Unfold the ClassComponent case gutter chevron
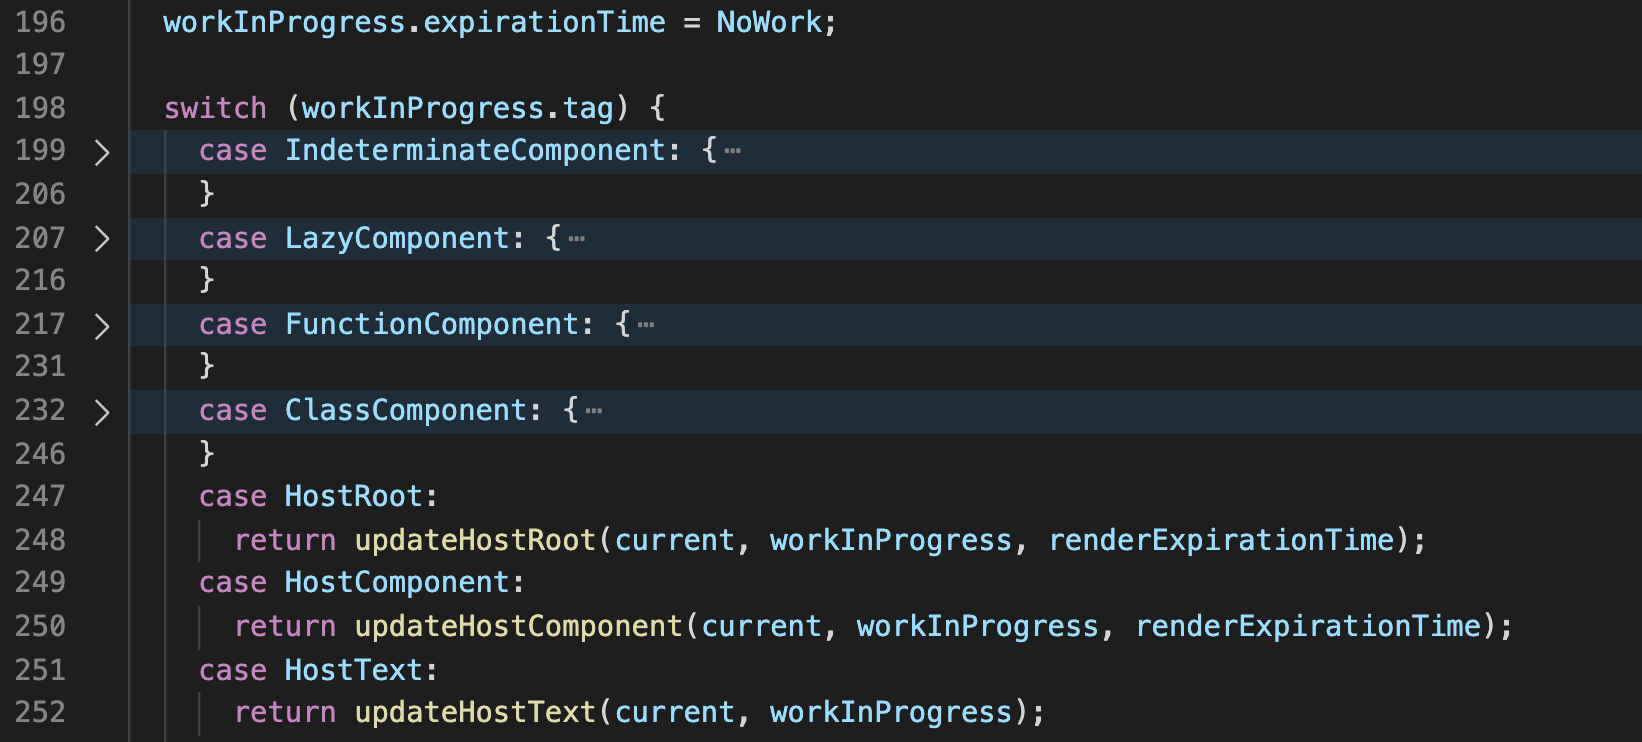Screen dimensions: 1642x742 click(x=101, y=411)
